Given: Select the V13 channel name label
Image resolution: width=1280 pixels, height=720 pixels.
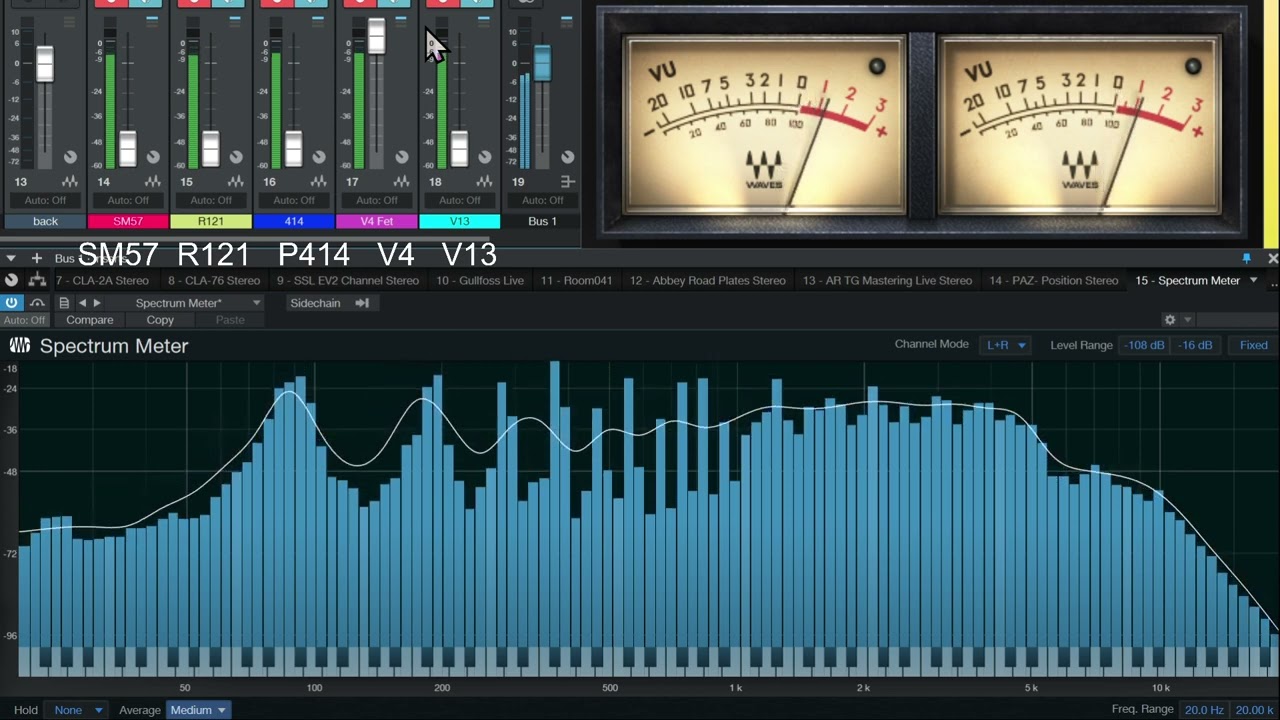Looking at the screenshot, I should click(x=460, y=221).
